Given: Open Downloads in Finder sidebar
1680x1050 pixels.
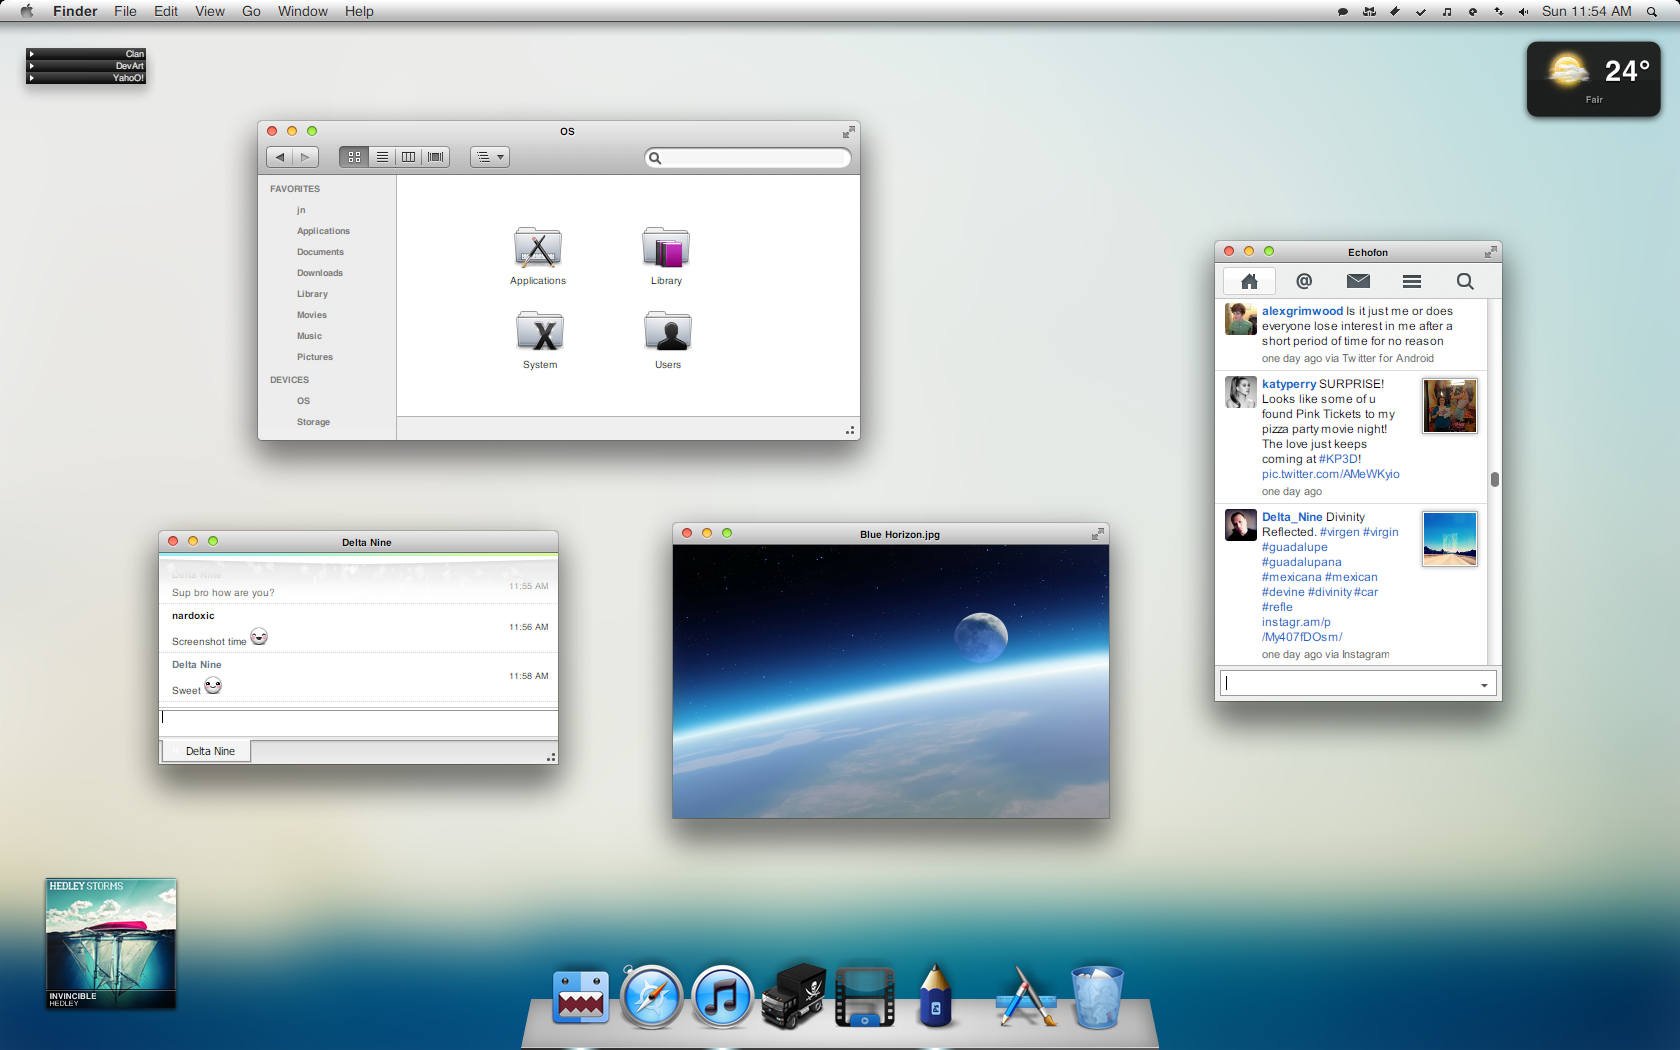Looking at the screenshot, I should [x=319, y=273].
